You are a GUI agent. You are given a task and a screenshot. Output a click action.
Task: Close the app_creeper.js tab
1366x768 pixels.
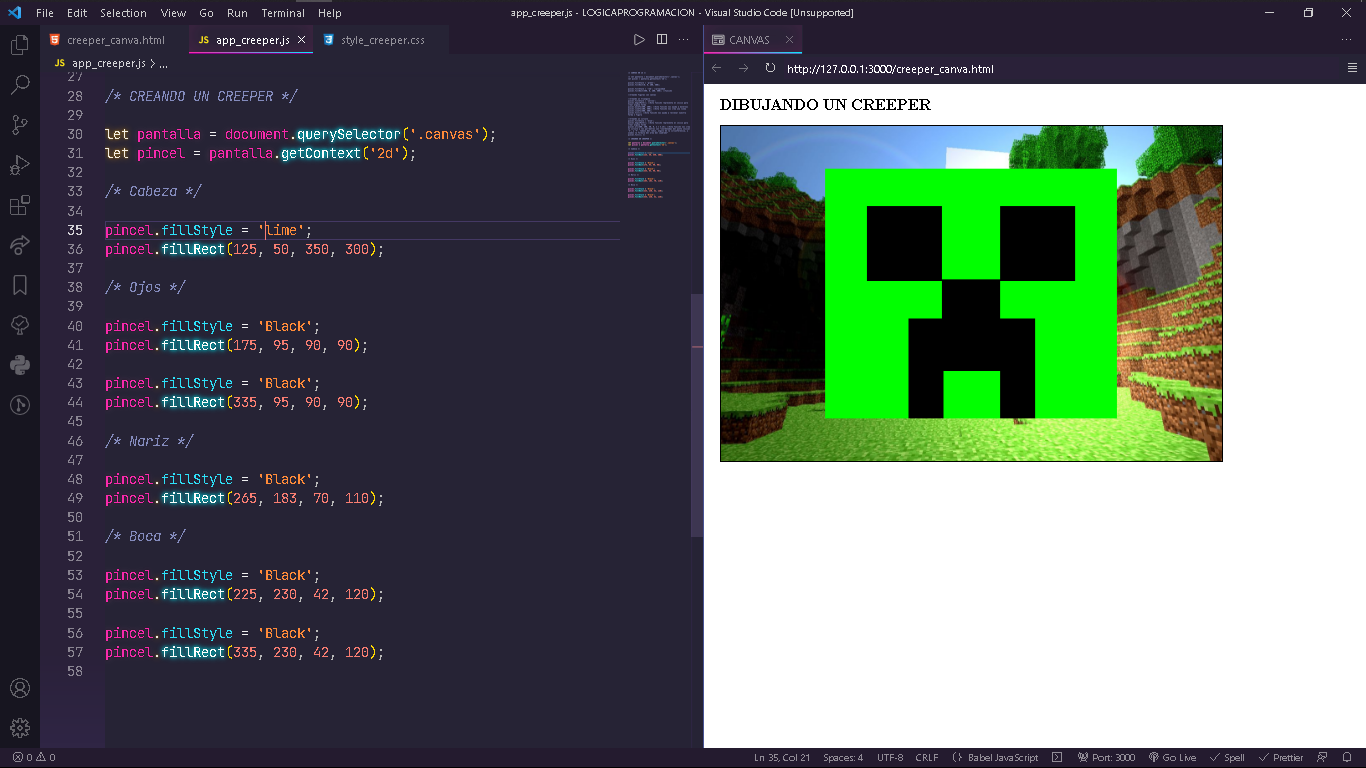click(x=302, y=40)
